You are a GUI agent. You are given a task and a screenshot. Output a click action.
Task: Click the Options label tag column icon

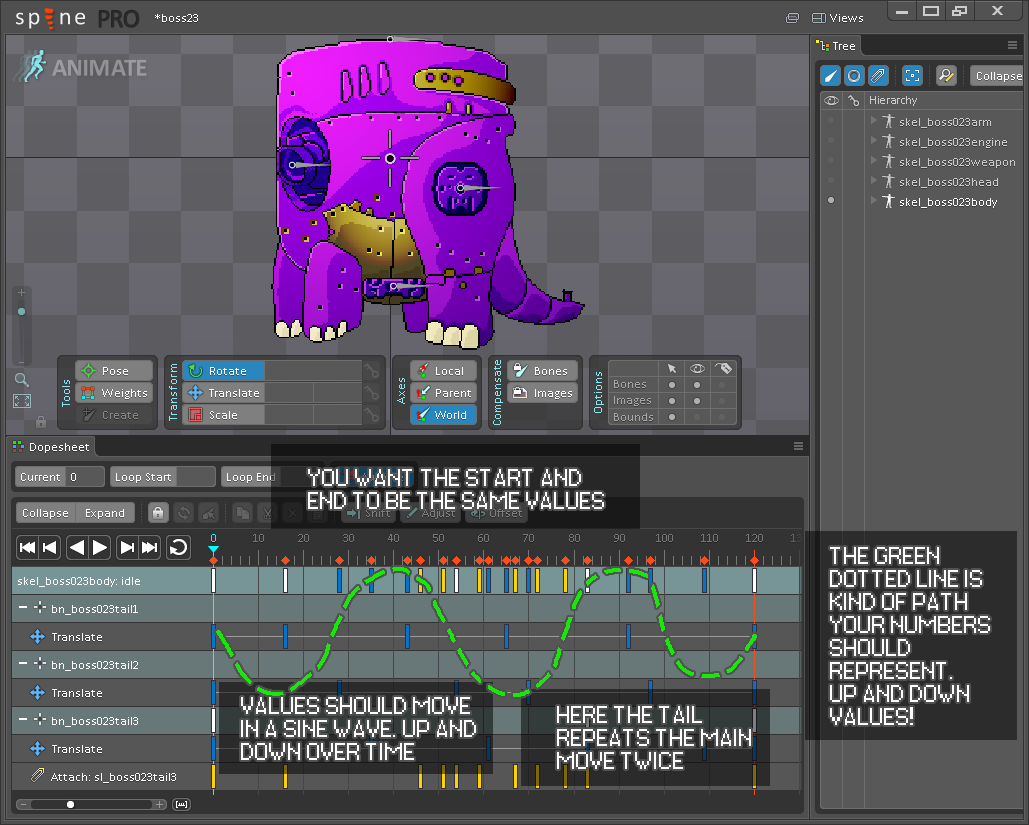pyautogui.click(x=723, y=369)
